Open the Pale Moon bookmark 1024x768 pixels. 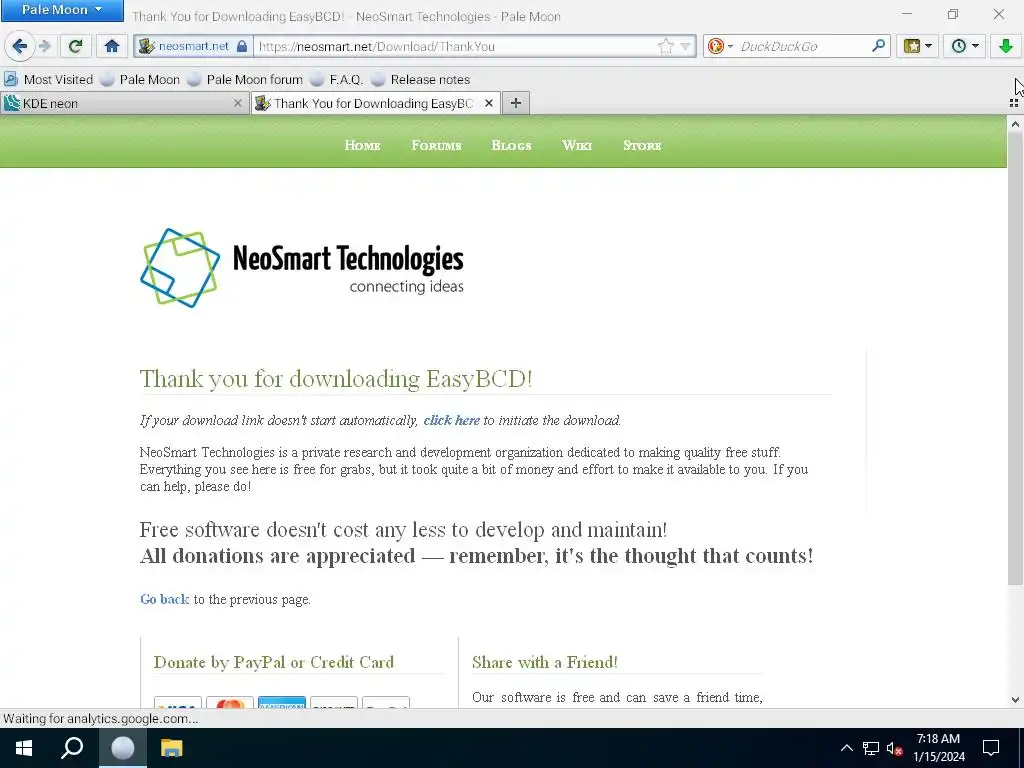tap(140, 80)
